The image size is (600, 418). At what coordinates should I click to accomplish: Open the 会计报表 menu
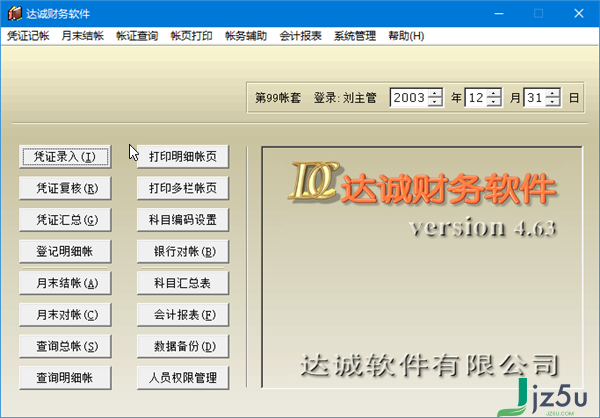tap(300, 36)
